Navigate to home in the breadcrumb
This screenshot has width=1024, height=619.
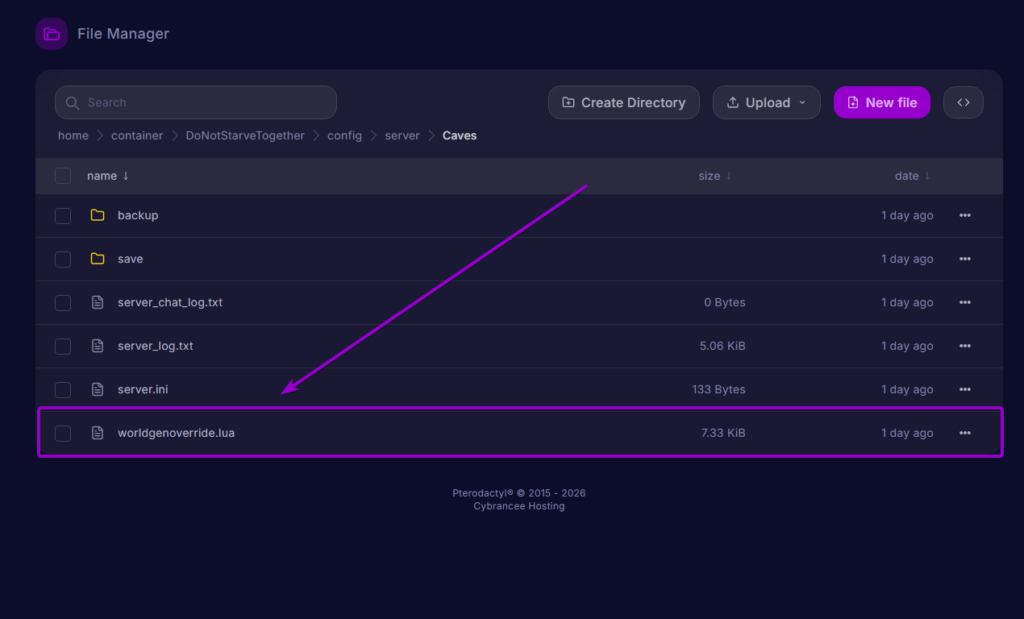pyautogui.click(x=73, y=136)
